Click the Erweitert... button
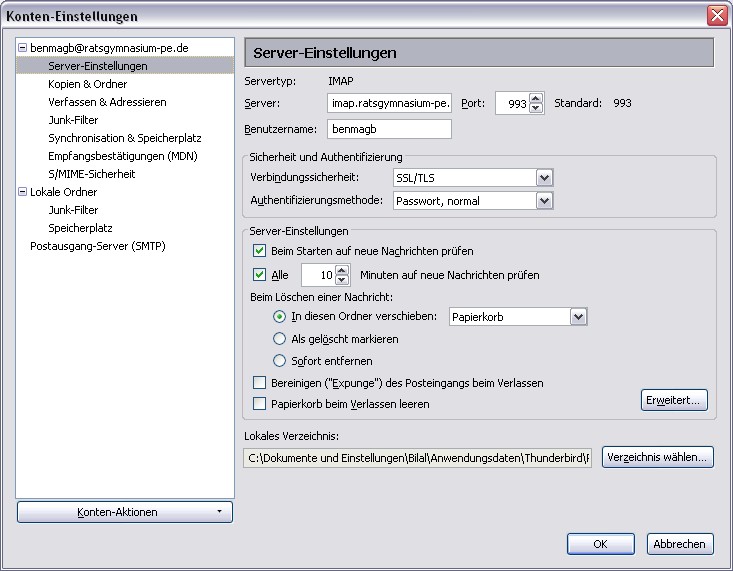Image resolution: width=733 pixels, height=571 pixels. pyautogui.click(x=674, y=400)
